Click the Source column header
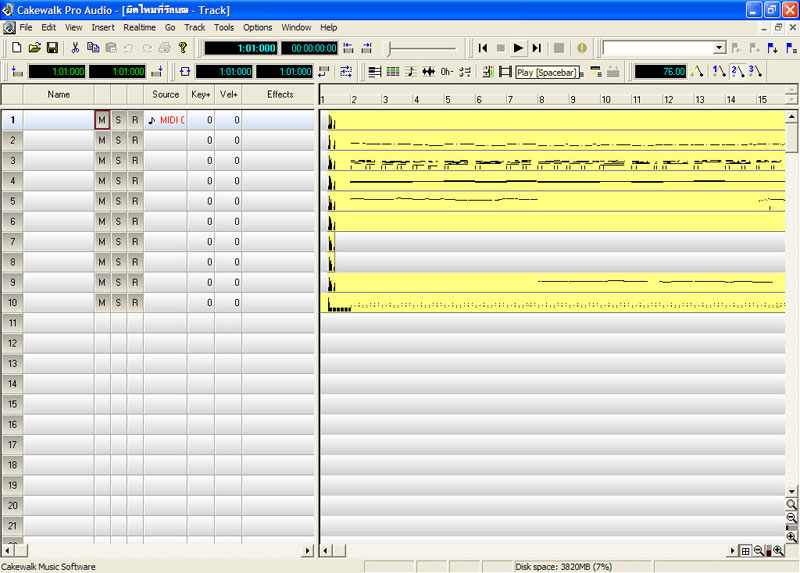 [x=165, y=94]
